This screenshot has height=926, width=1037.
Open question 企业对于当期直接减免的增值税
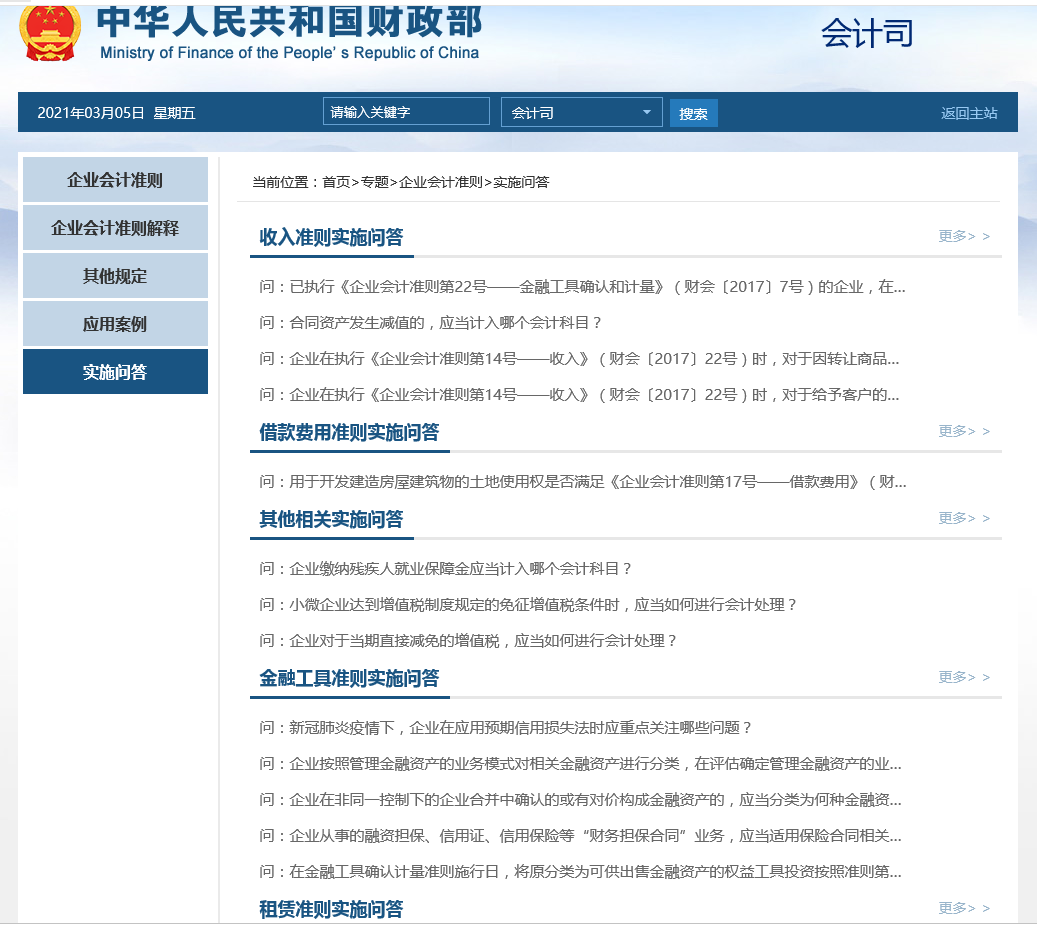tap(468, 641)
